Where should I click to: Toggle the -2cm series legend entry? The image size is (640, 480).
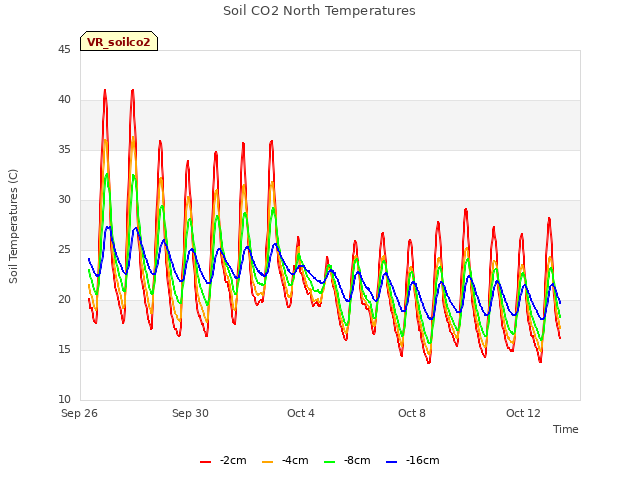223,461
